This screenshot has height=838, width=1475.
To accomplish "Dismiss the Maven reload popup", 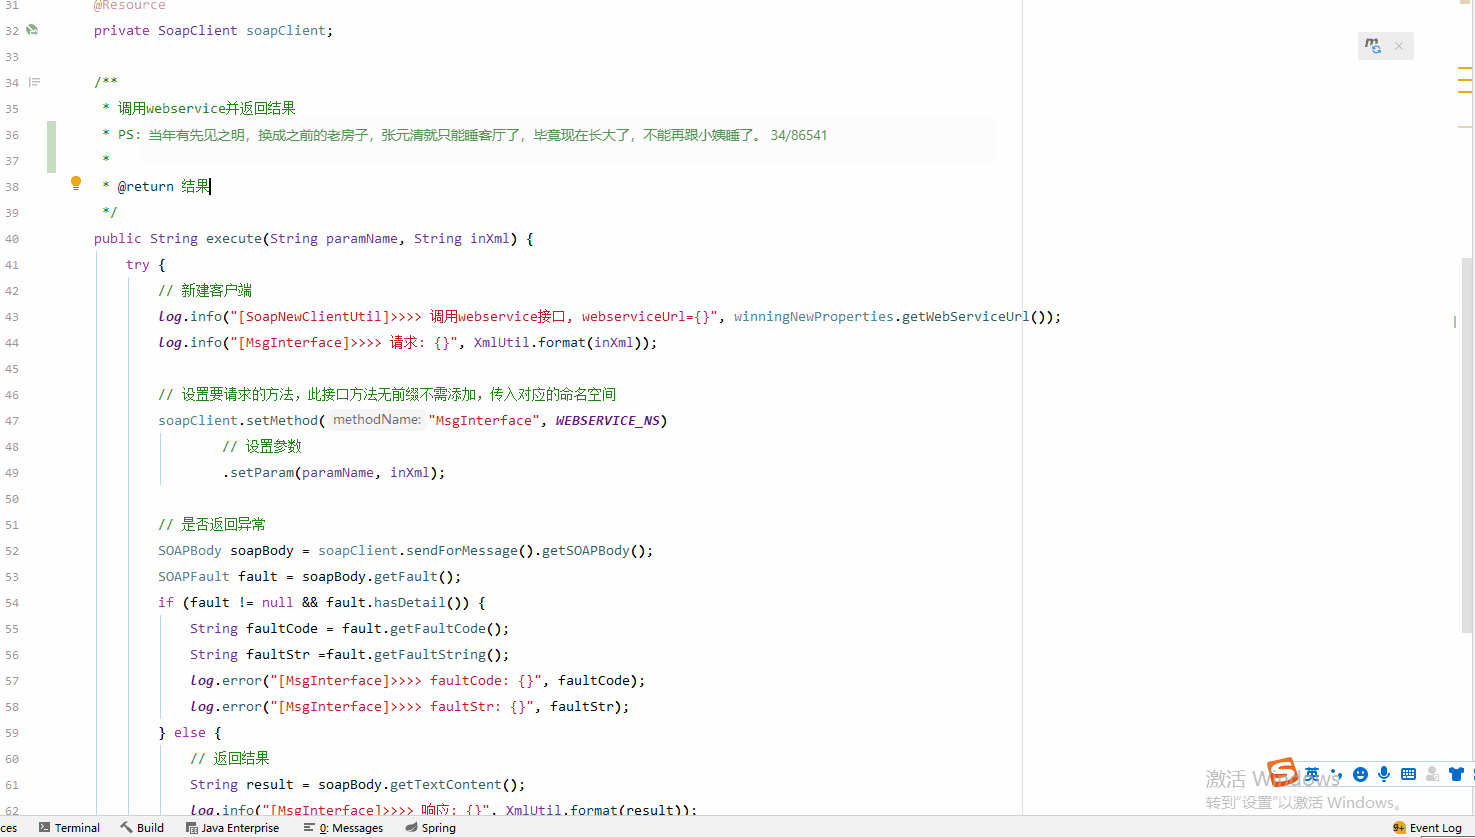I will pyautogui.click(x=1399, y=46).
